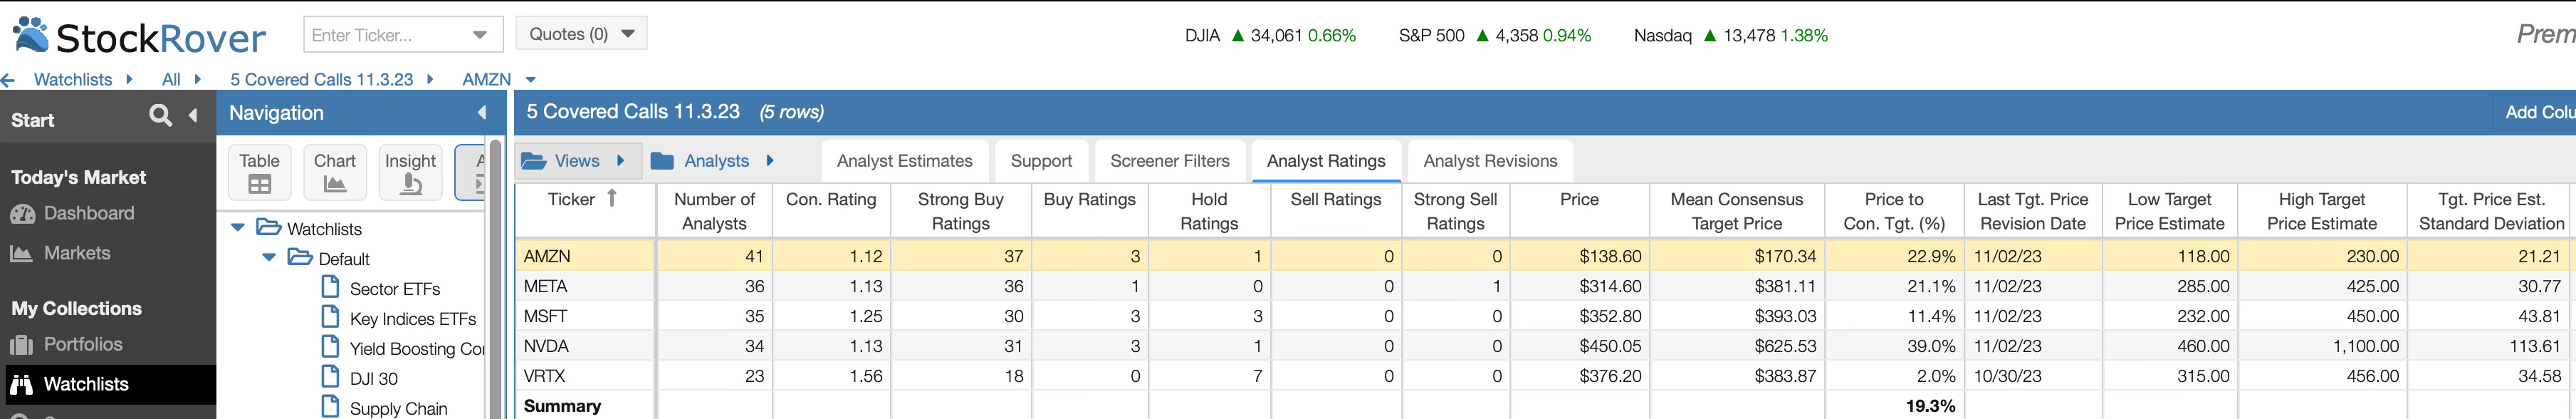The width and height of the screenshot is (2576, 419).
Task: Expand the Views menu arrow
Action: pos(621,161)
